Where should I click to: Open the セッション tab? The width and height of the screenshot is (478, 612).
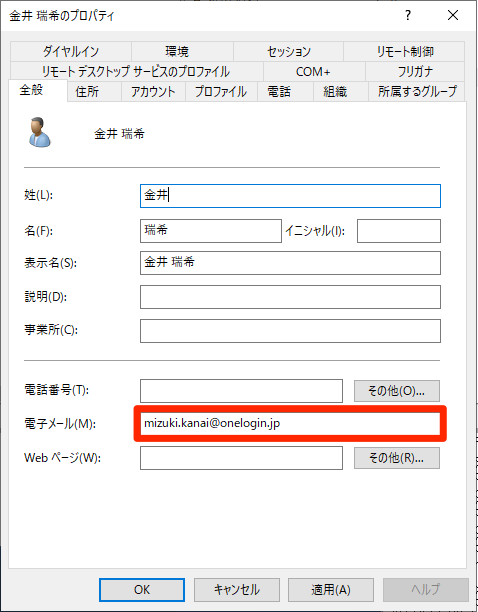[x=288, y=51]
